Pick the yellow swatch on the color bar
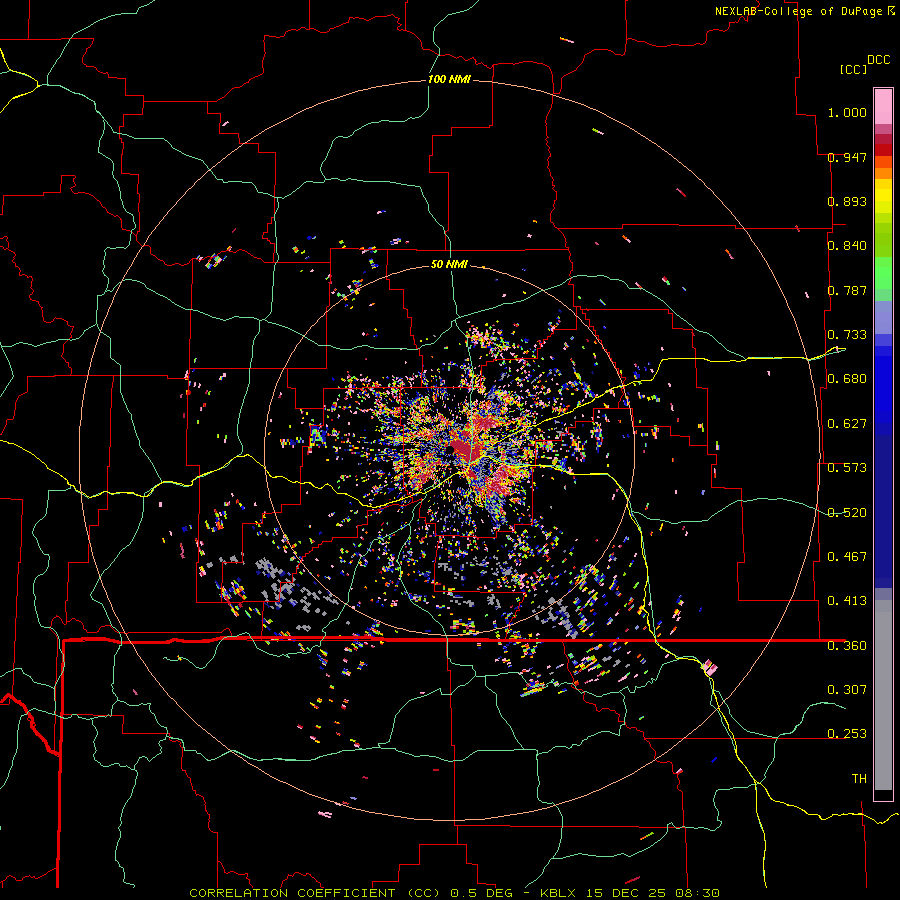The image size is (900, 900). pos(883,196)
